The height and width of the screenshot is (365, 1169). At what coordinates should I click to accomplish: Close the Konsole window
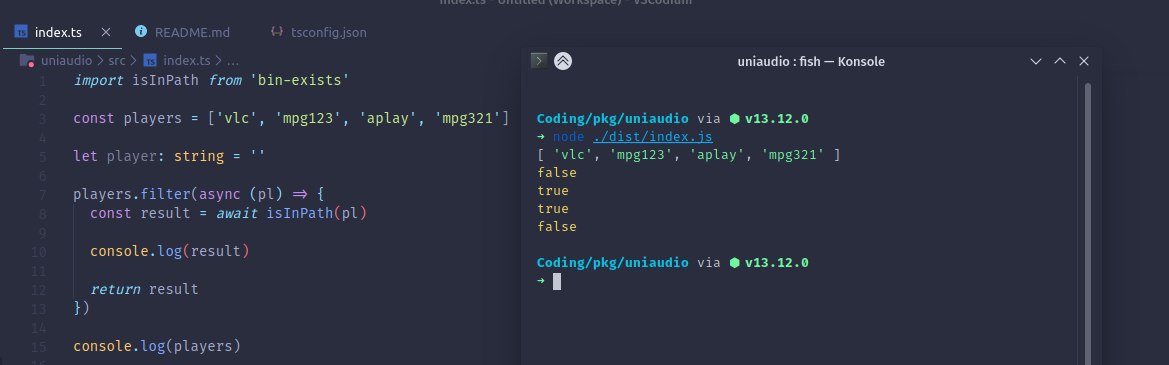[1084, 61]
